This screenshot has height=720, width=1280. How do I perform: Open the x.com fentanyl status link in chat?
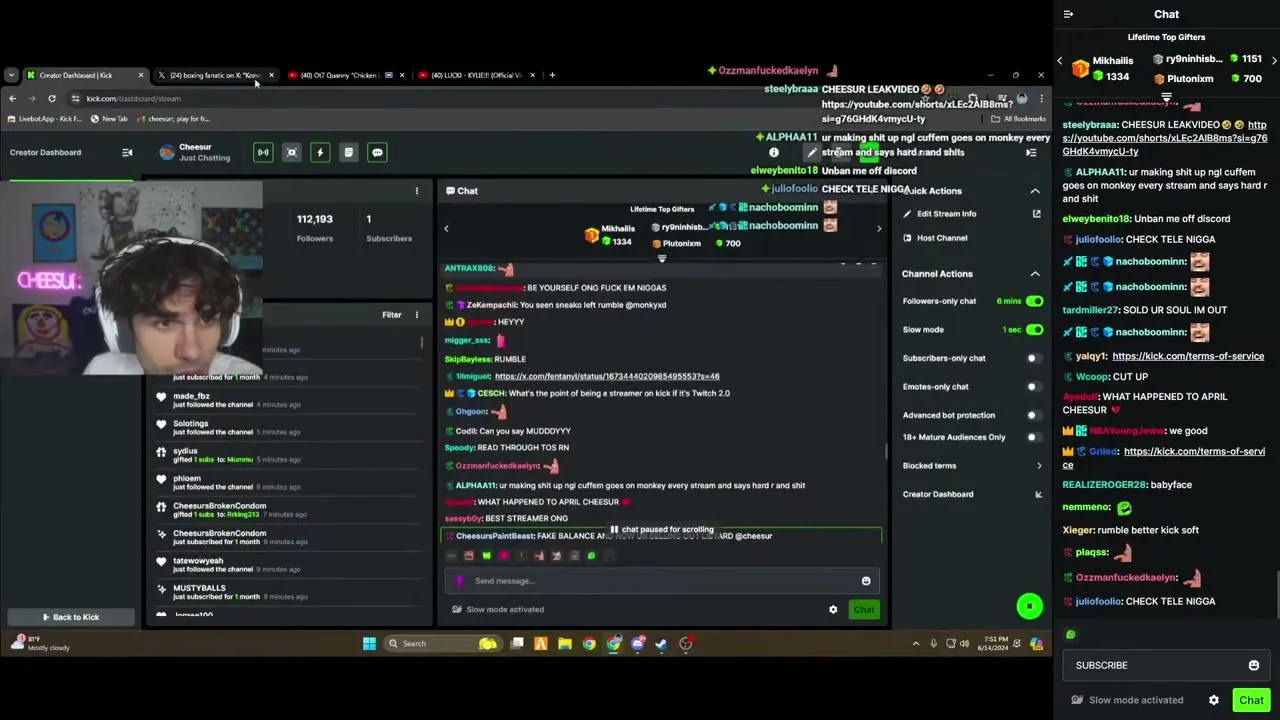pos(607,376)
